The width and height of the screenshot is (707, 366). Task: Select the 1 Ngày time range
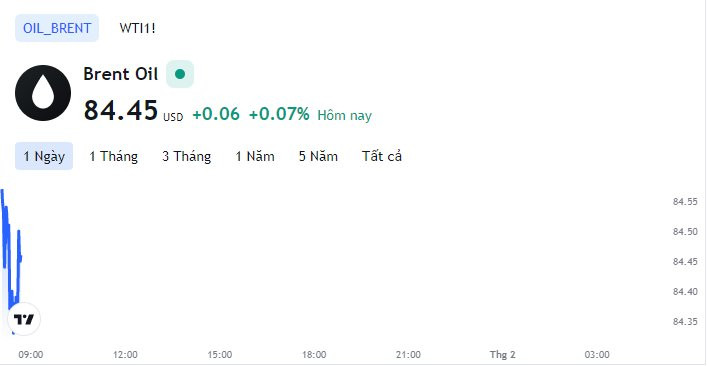pyautogui.click(x=44, y=156)
